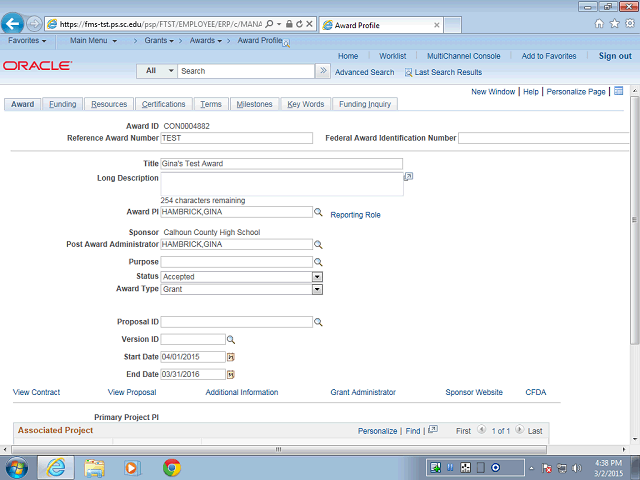Switch to the Resources tab
Screen dimensions: 640x480
click(109, 104)
